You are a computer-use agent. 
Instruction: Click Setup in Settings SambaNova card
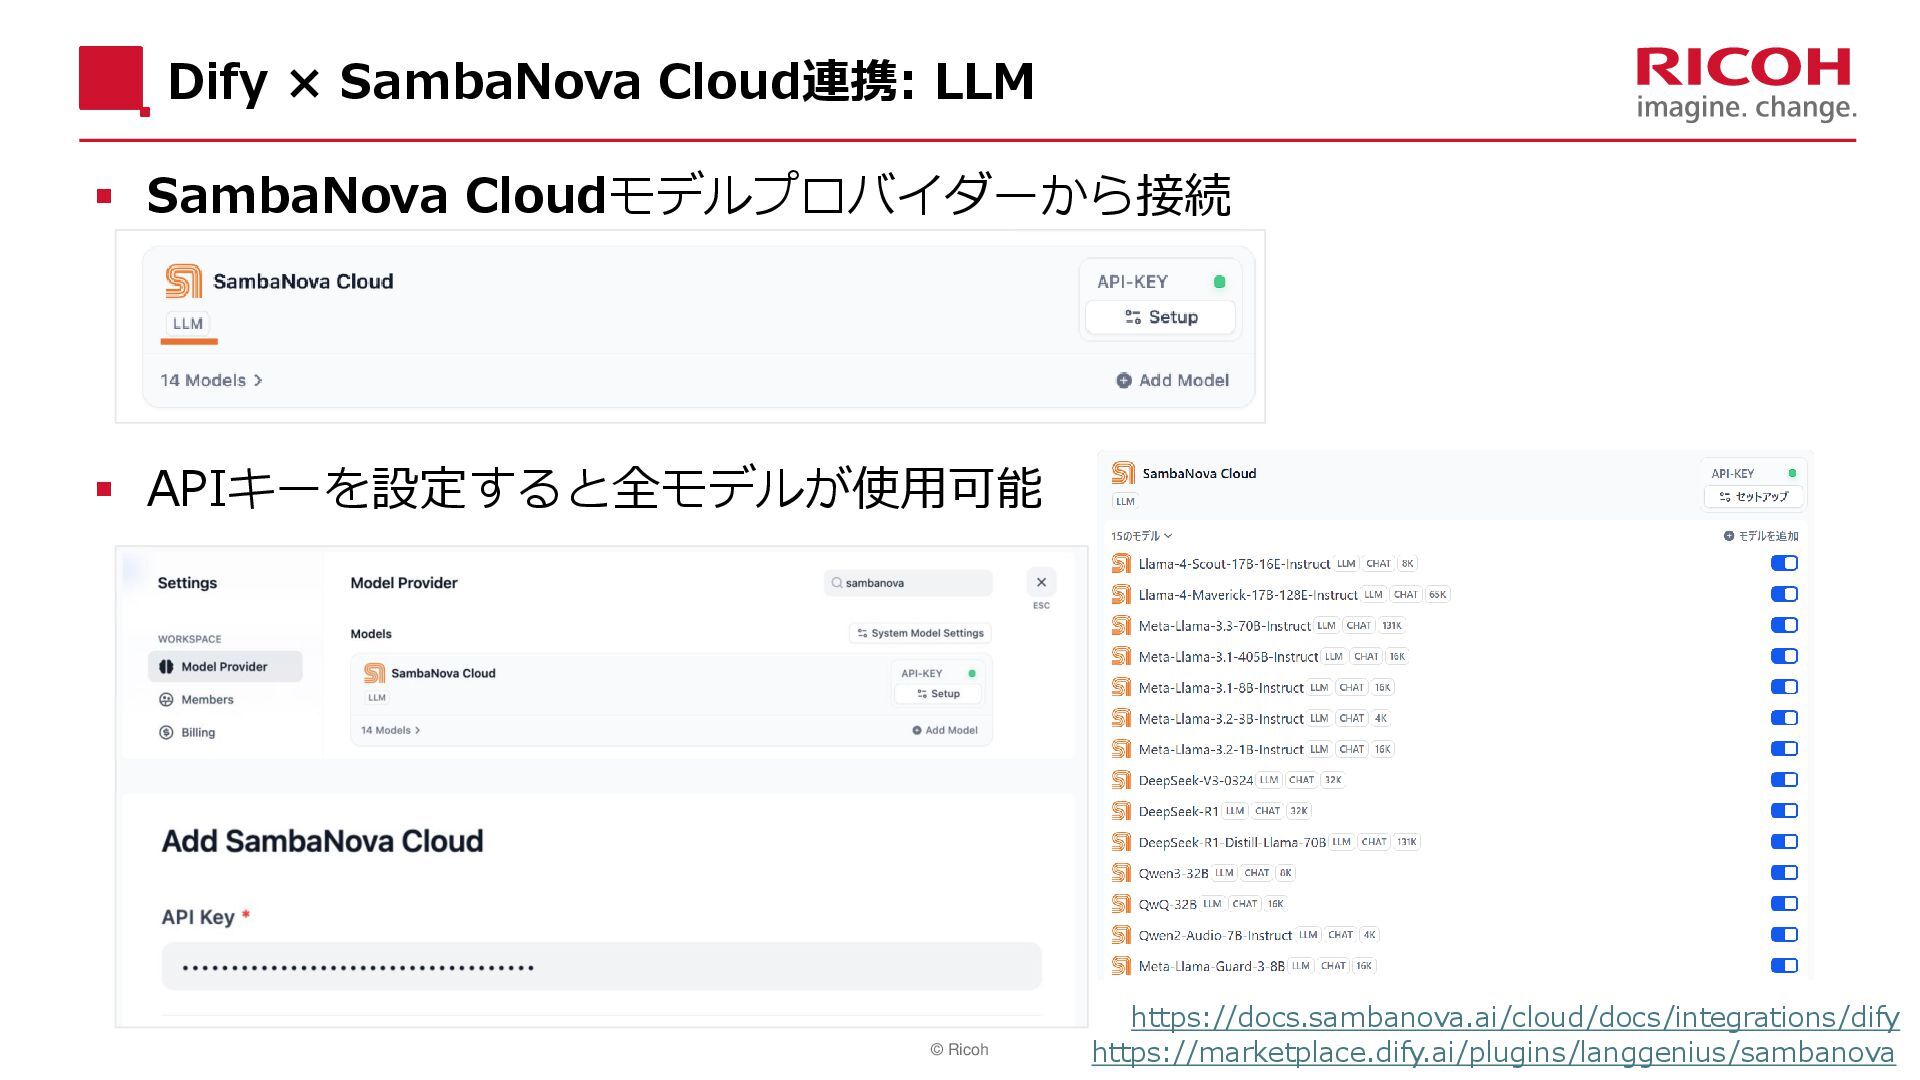tap(937, 694)
